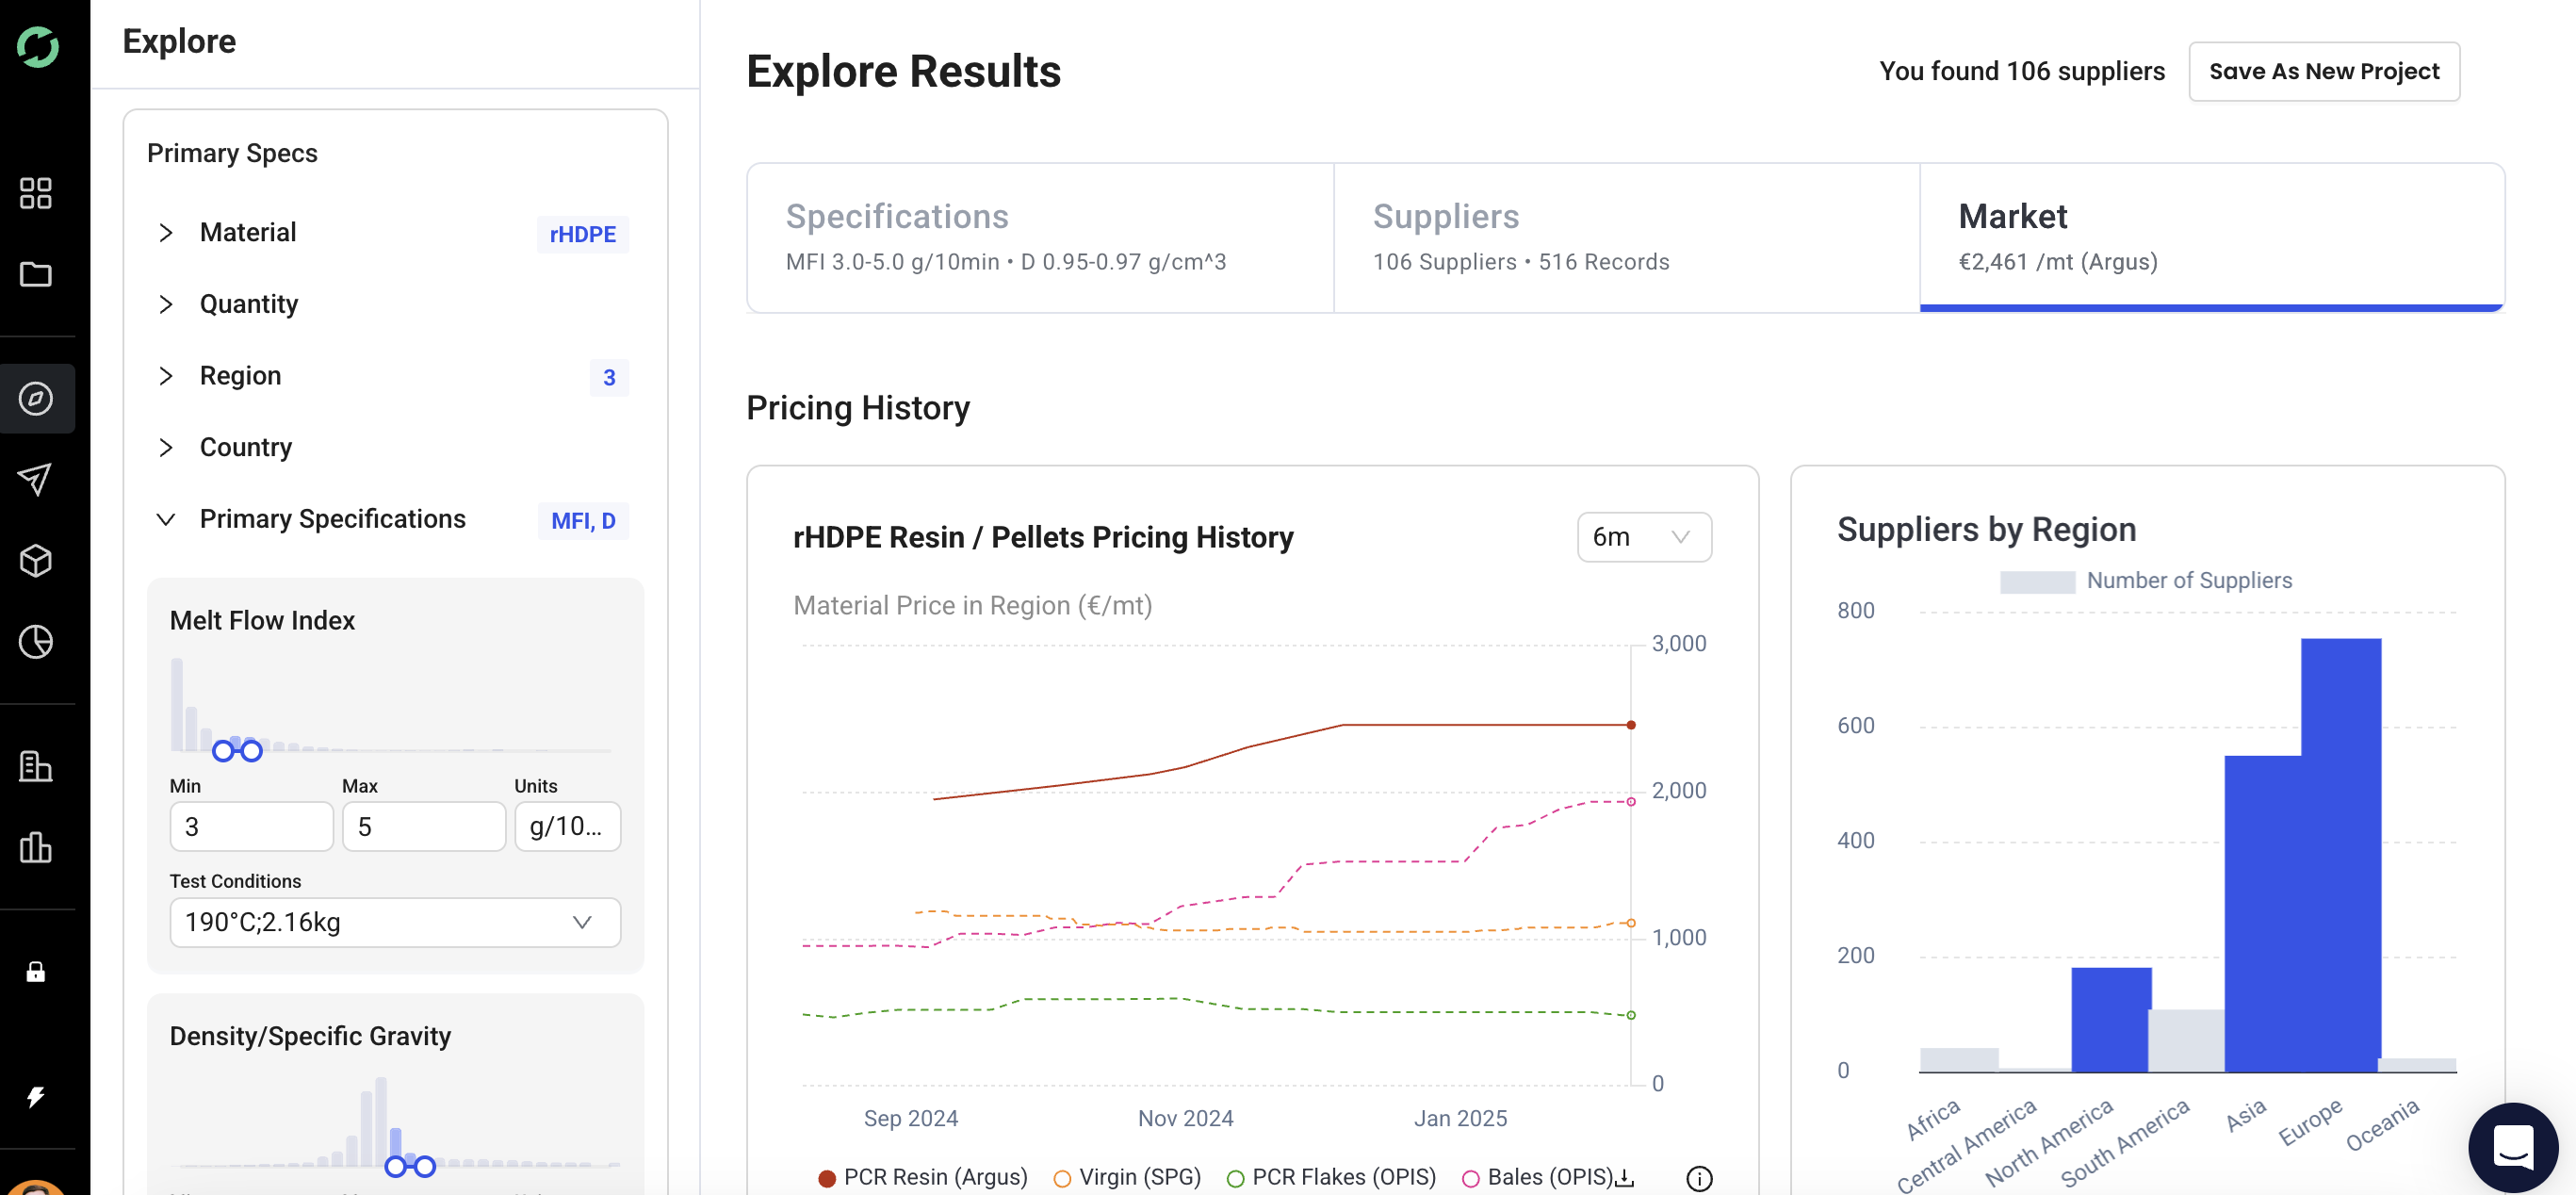This screenshot has height=1195, width=2576.
Task: Toggle PCR Flakes (OPIS) legend series
Action: (1331, 1177)
